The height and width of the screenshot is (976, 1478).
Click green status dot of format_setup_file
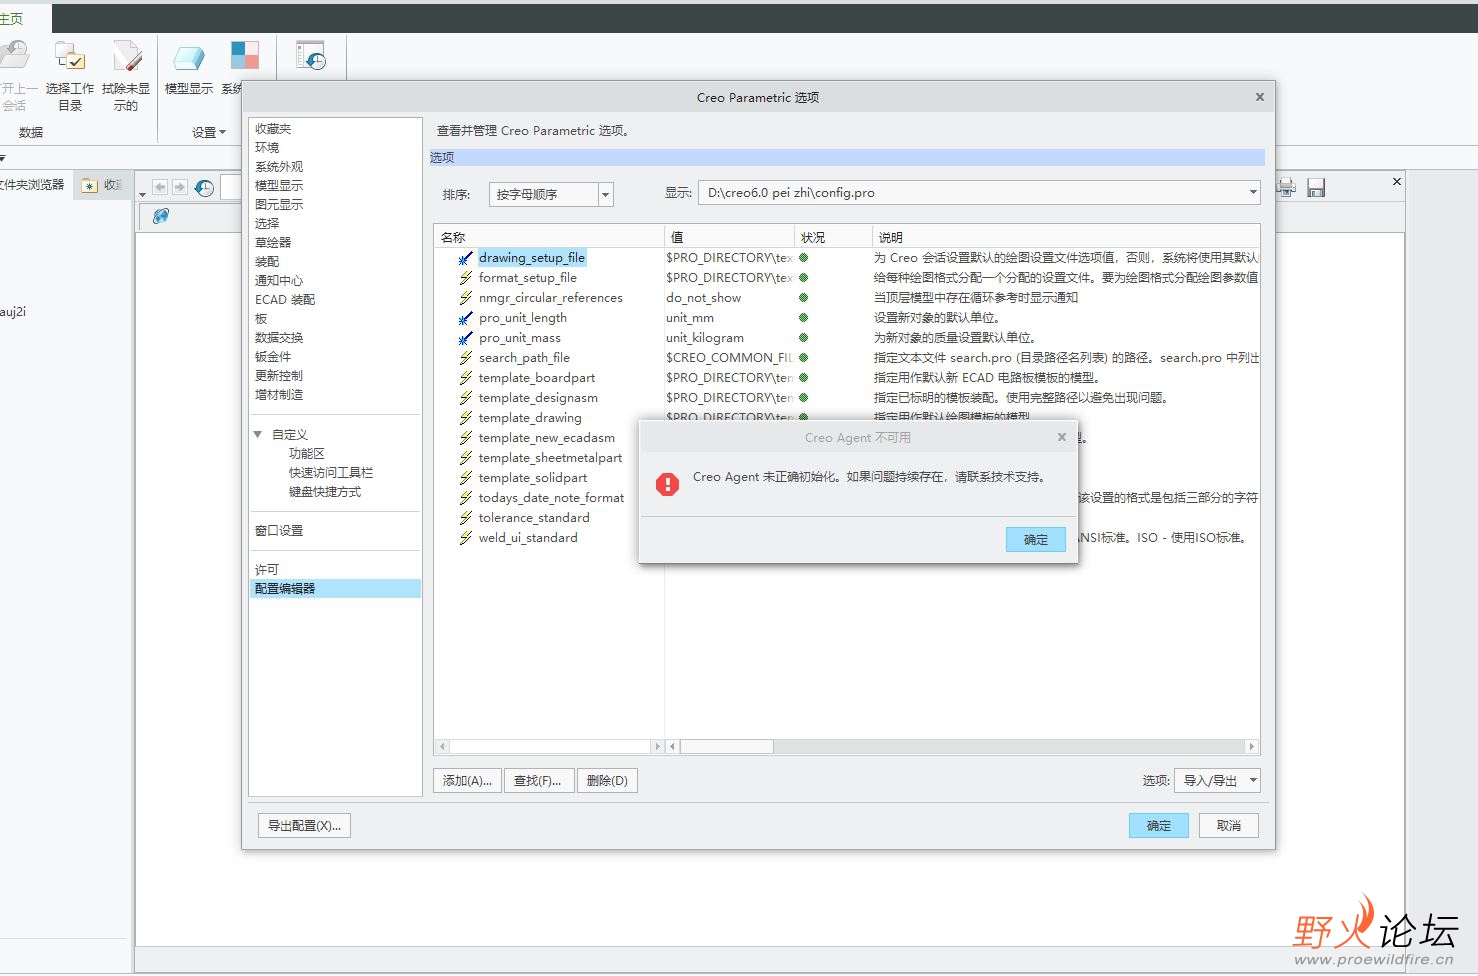803,278
